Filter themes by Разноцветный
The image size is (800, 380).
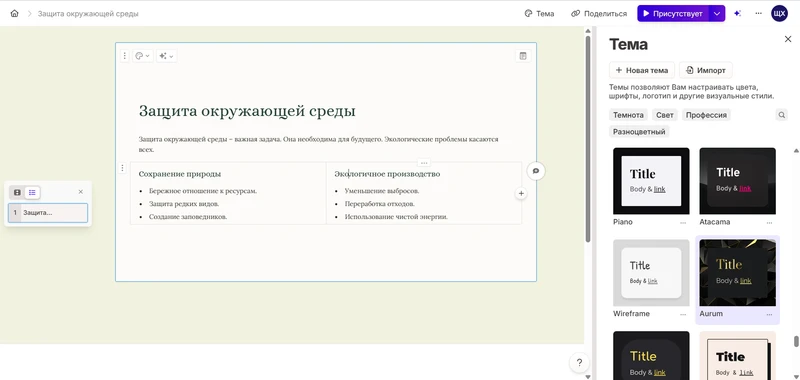639,132
